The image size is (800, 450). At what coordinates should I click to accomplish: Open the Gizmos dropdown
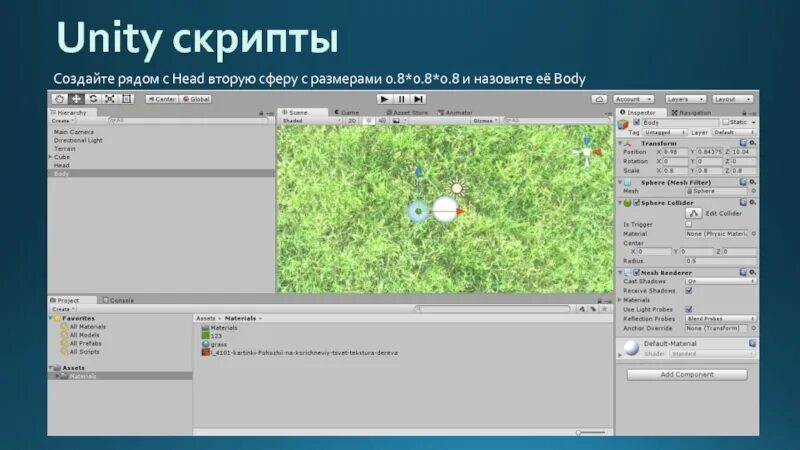pos(484,121)
